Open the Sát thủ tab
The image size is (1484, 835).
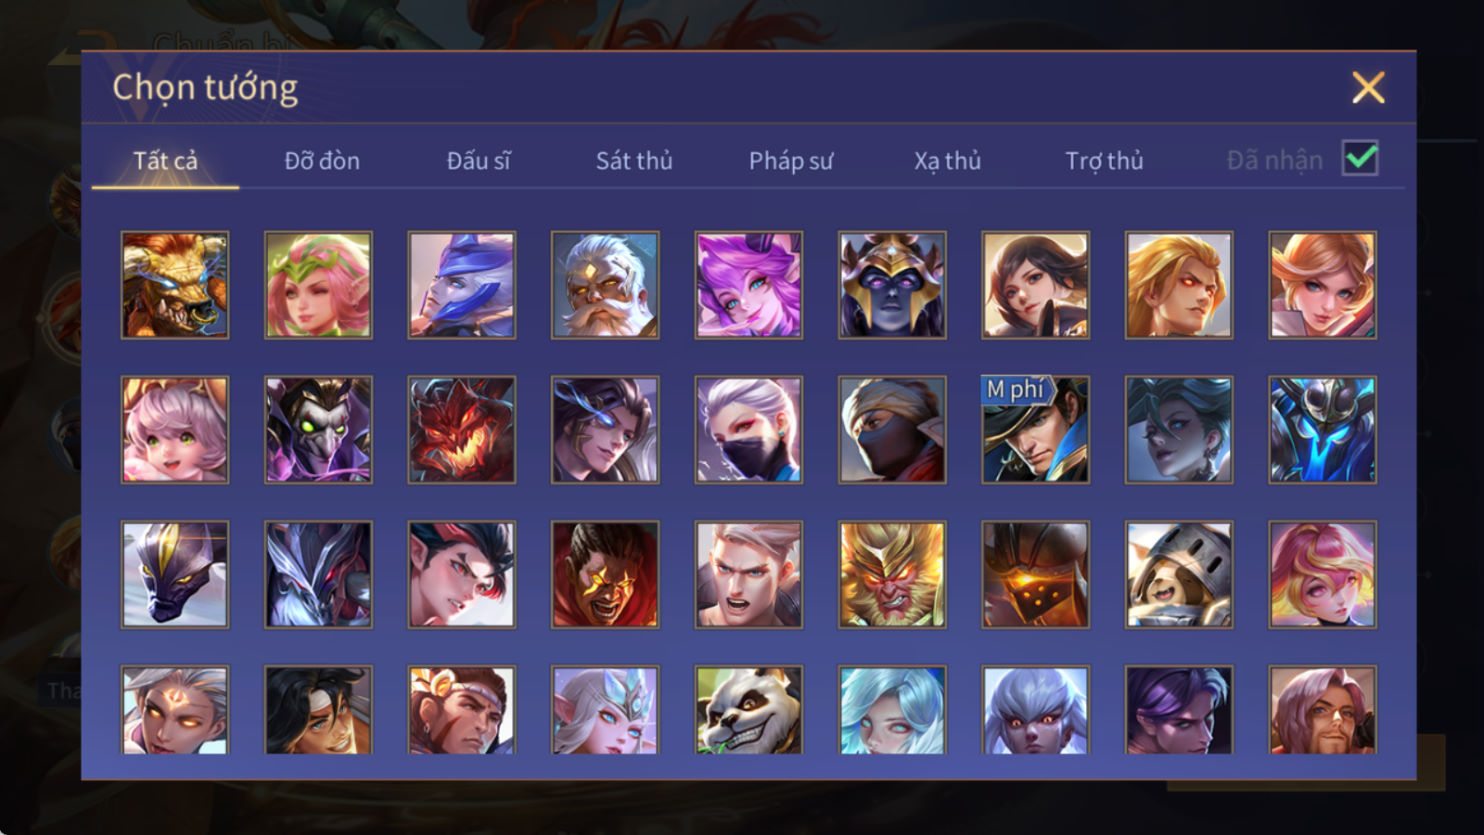(x=634, y=160)
